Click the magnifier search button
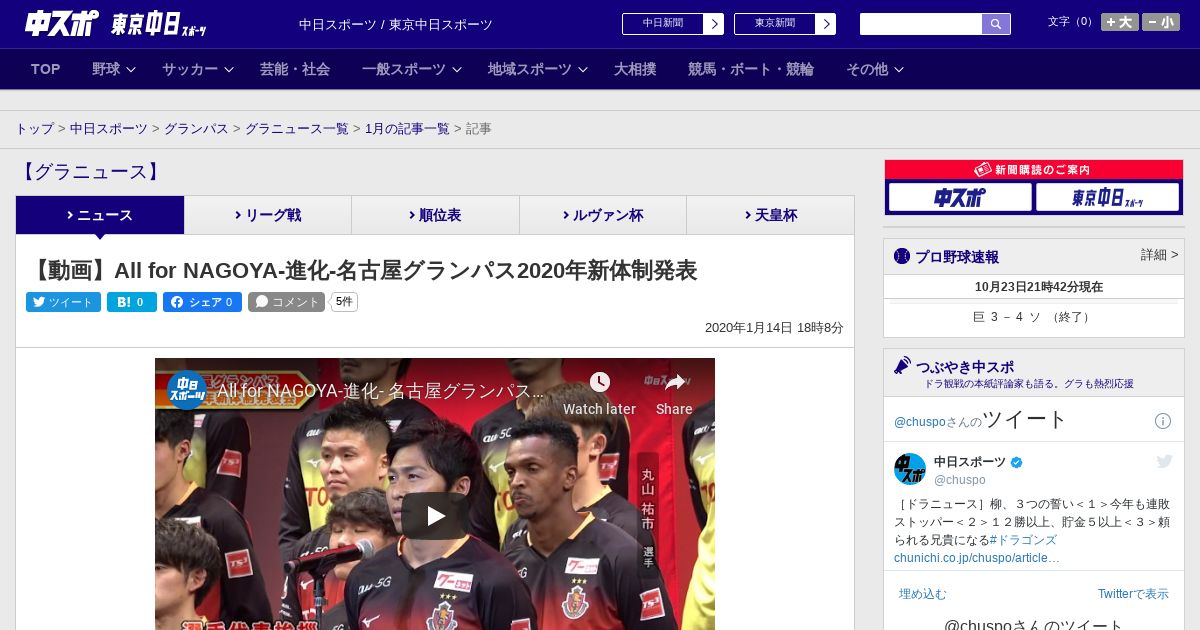 (996, 24)
